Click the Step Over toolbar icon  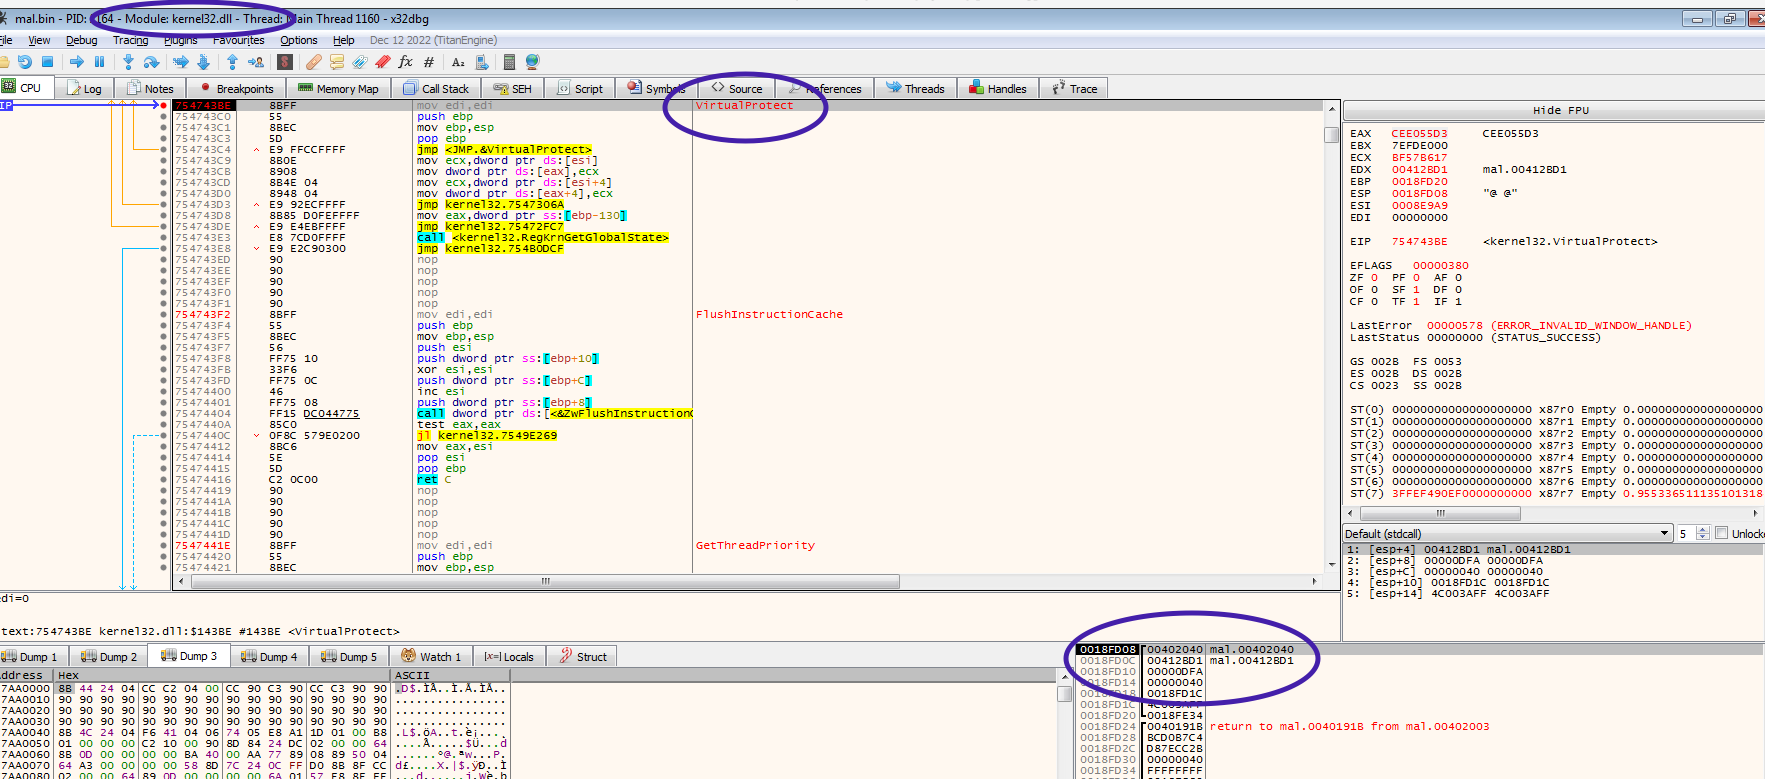tap(151, 62)
